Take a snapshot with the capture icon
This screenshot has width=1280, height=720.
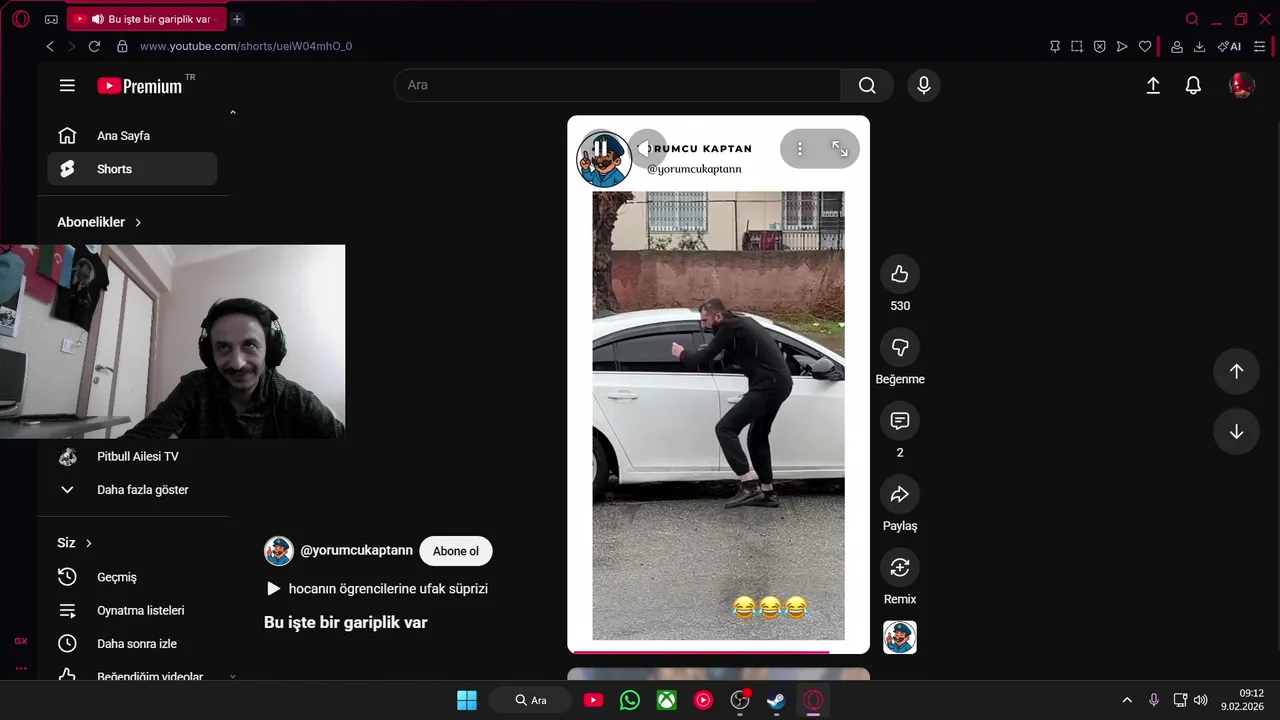(x=1077, y=46)
